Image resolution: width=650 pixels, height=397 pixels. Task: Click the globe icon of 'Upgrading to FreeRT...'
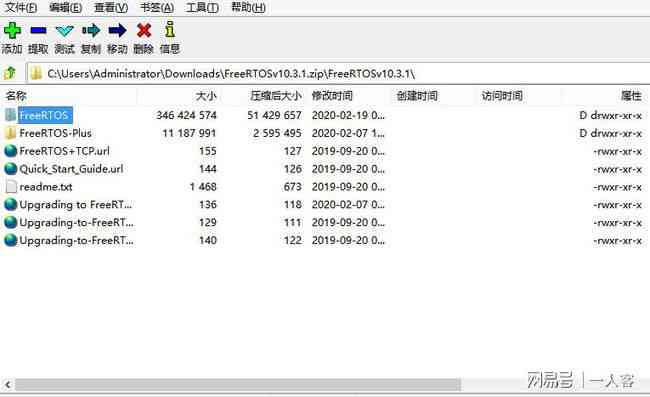tap(10, 204)
